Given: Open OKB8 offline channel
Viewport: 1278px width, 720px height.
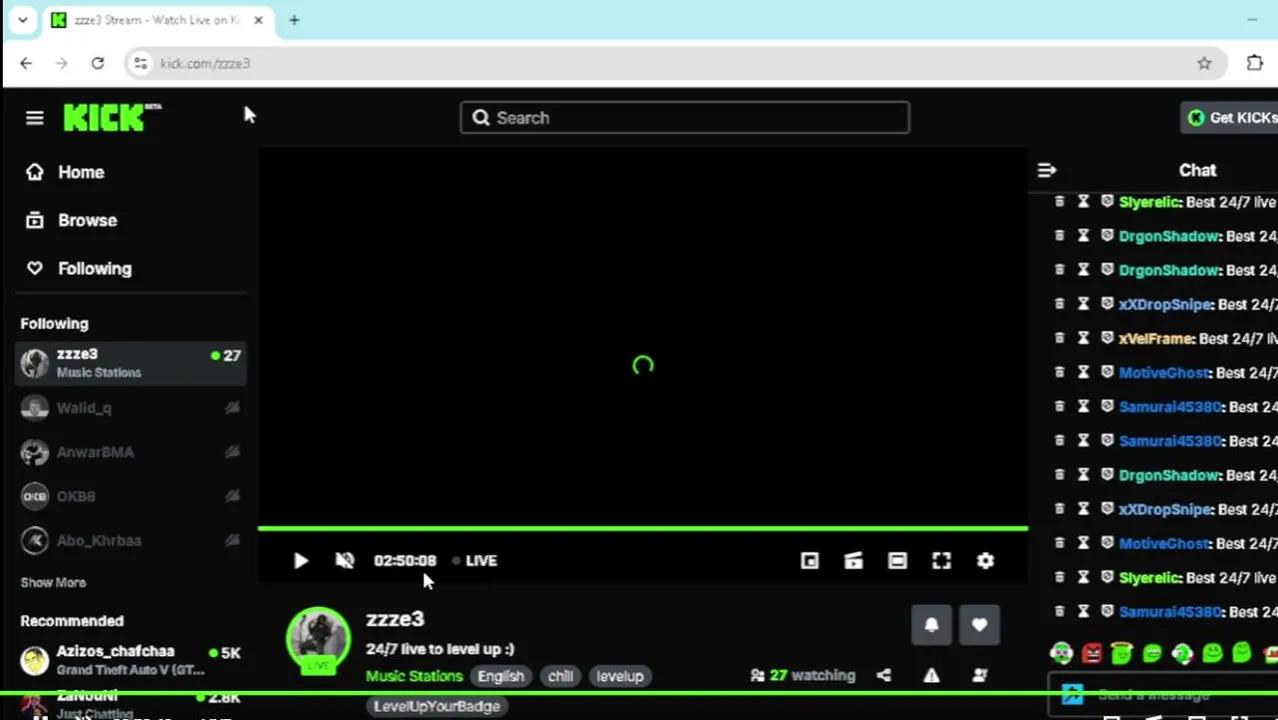Looking at the screenshot, I should [130, 496].
